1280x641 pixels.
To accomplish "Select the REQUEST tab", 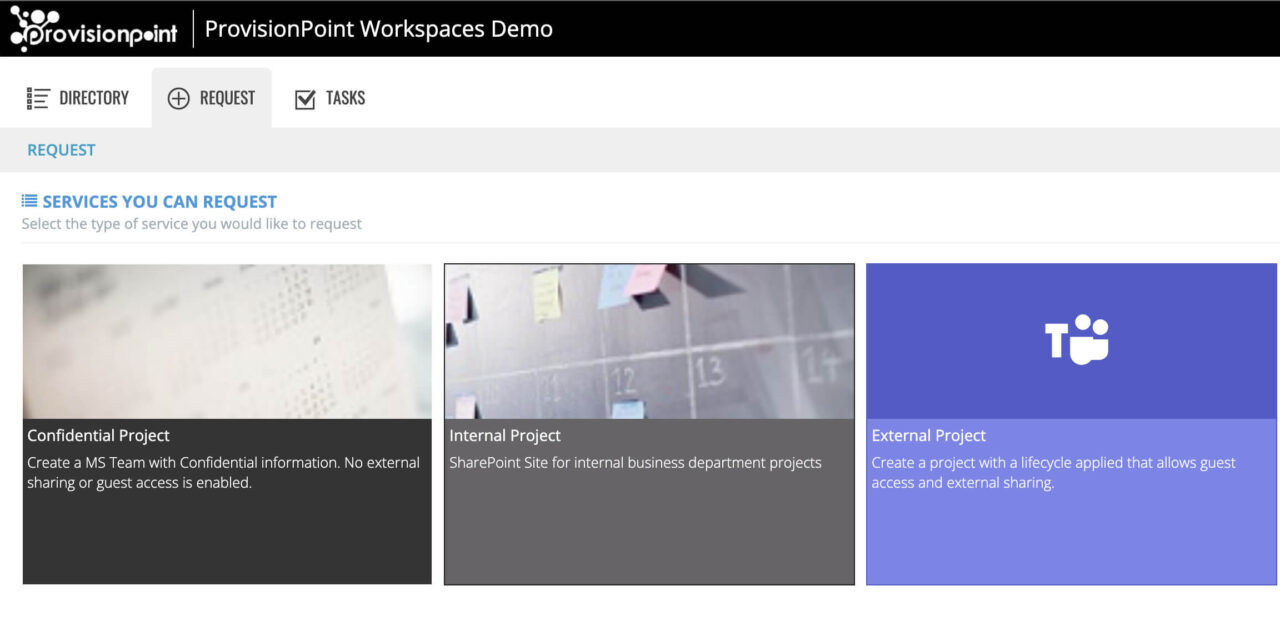I will (x=226, y=97).
